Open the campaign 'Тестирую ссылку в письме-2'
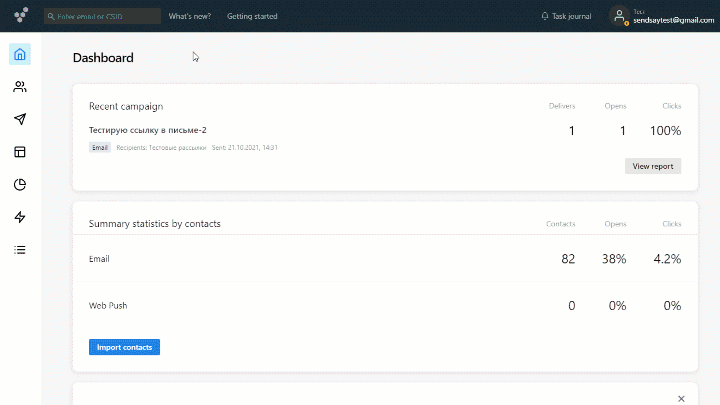The image size is (720, 405). click(x=147, y=130)
